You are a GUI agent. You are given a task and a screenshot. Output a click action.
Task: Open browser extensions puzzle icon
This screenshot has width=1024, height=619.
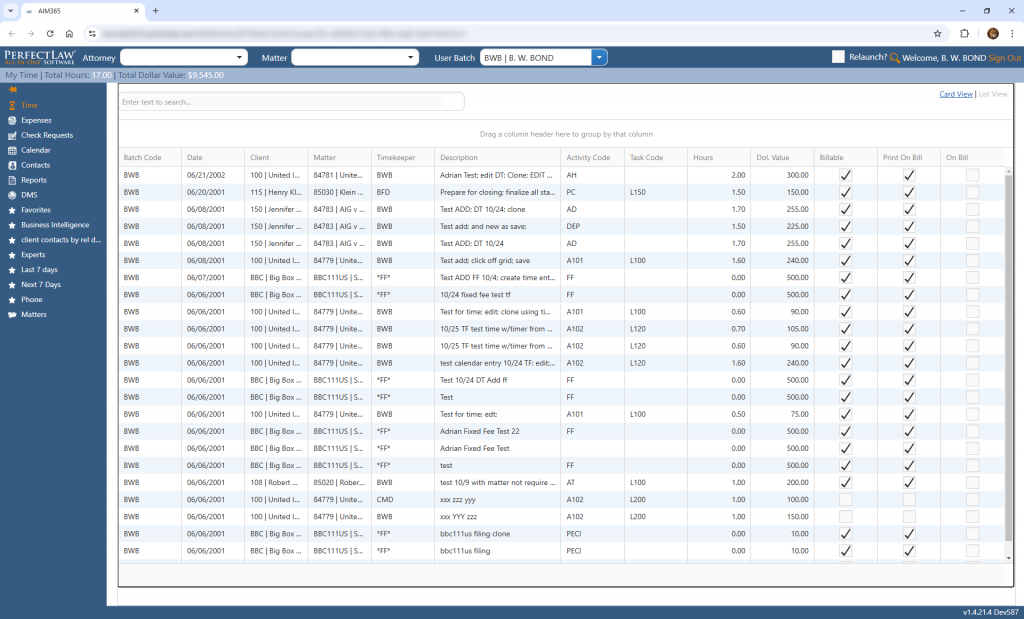pyautogui.click(x=964, y=33)
